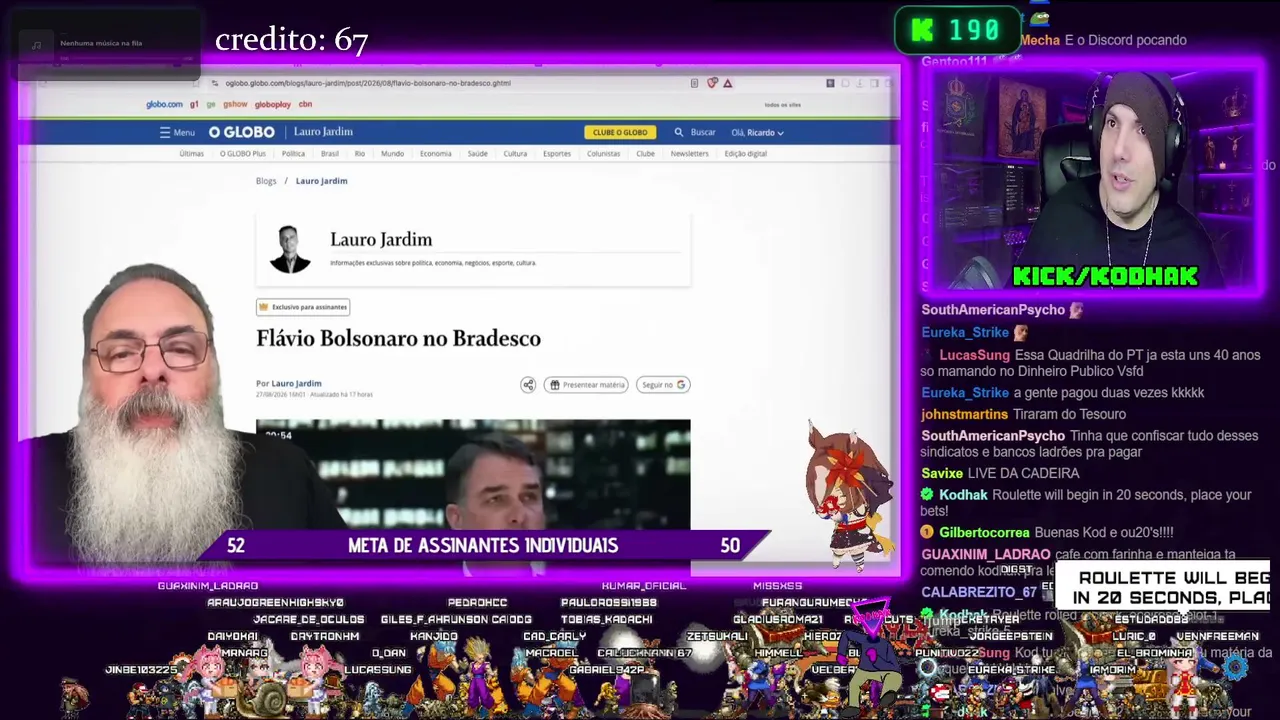This screenshot has height=720, width=1280.
Task: Open the Últimas section
Action: tap(191, 154)
